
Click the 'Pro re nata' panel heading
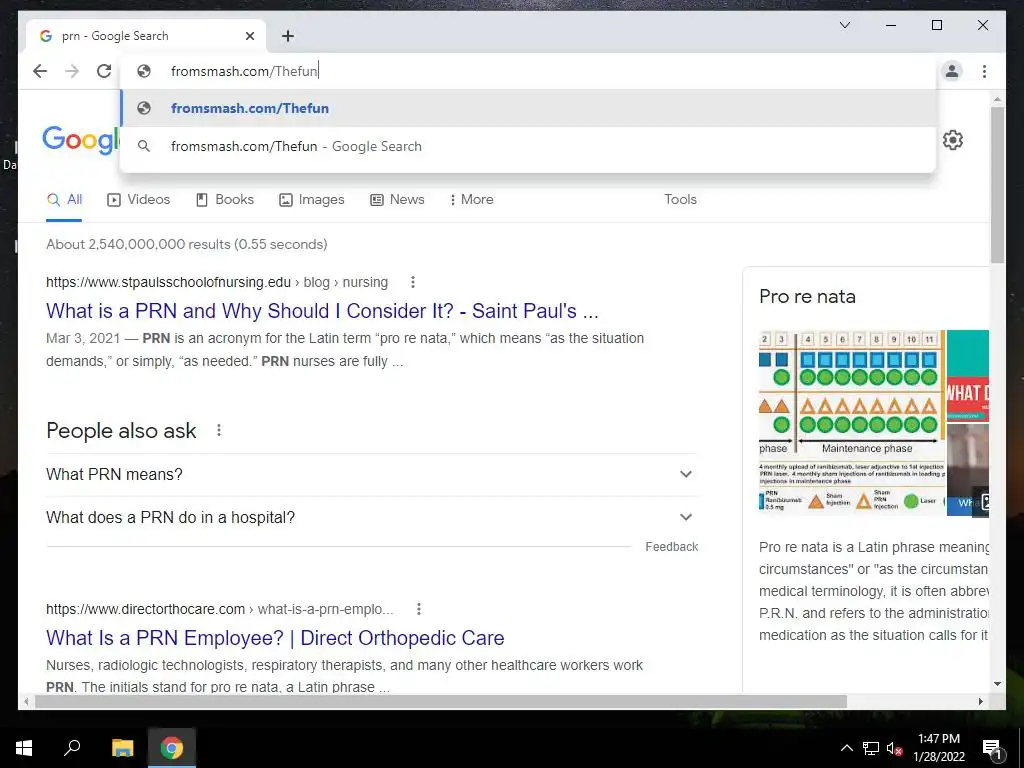[807, 296]
